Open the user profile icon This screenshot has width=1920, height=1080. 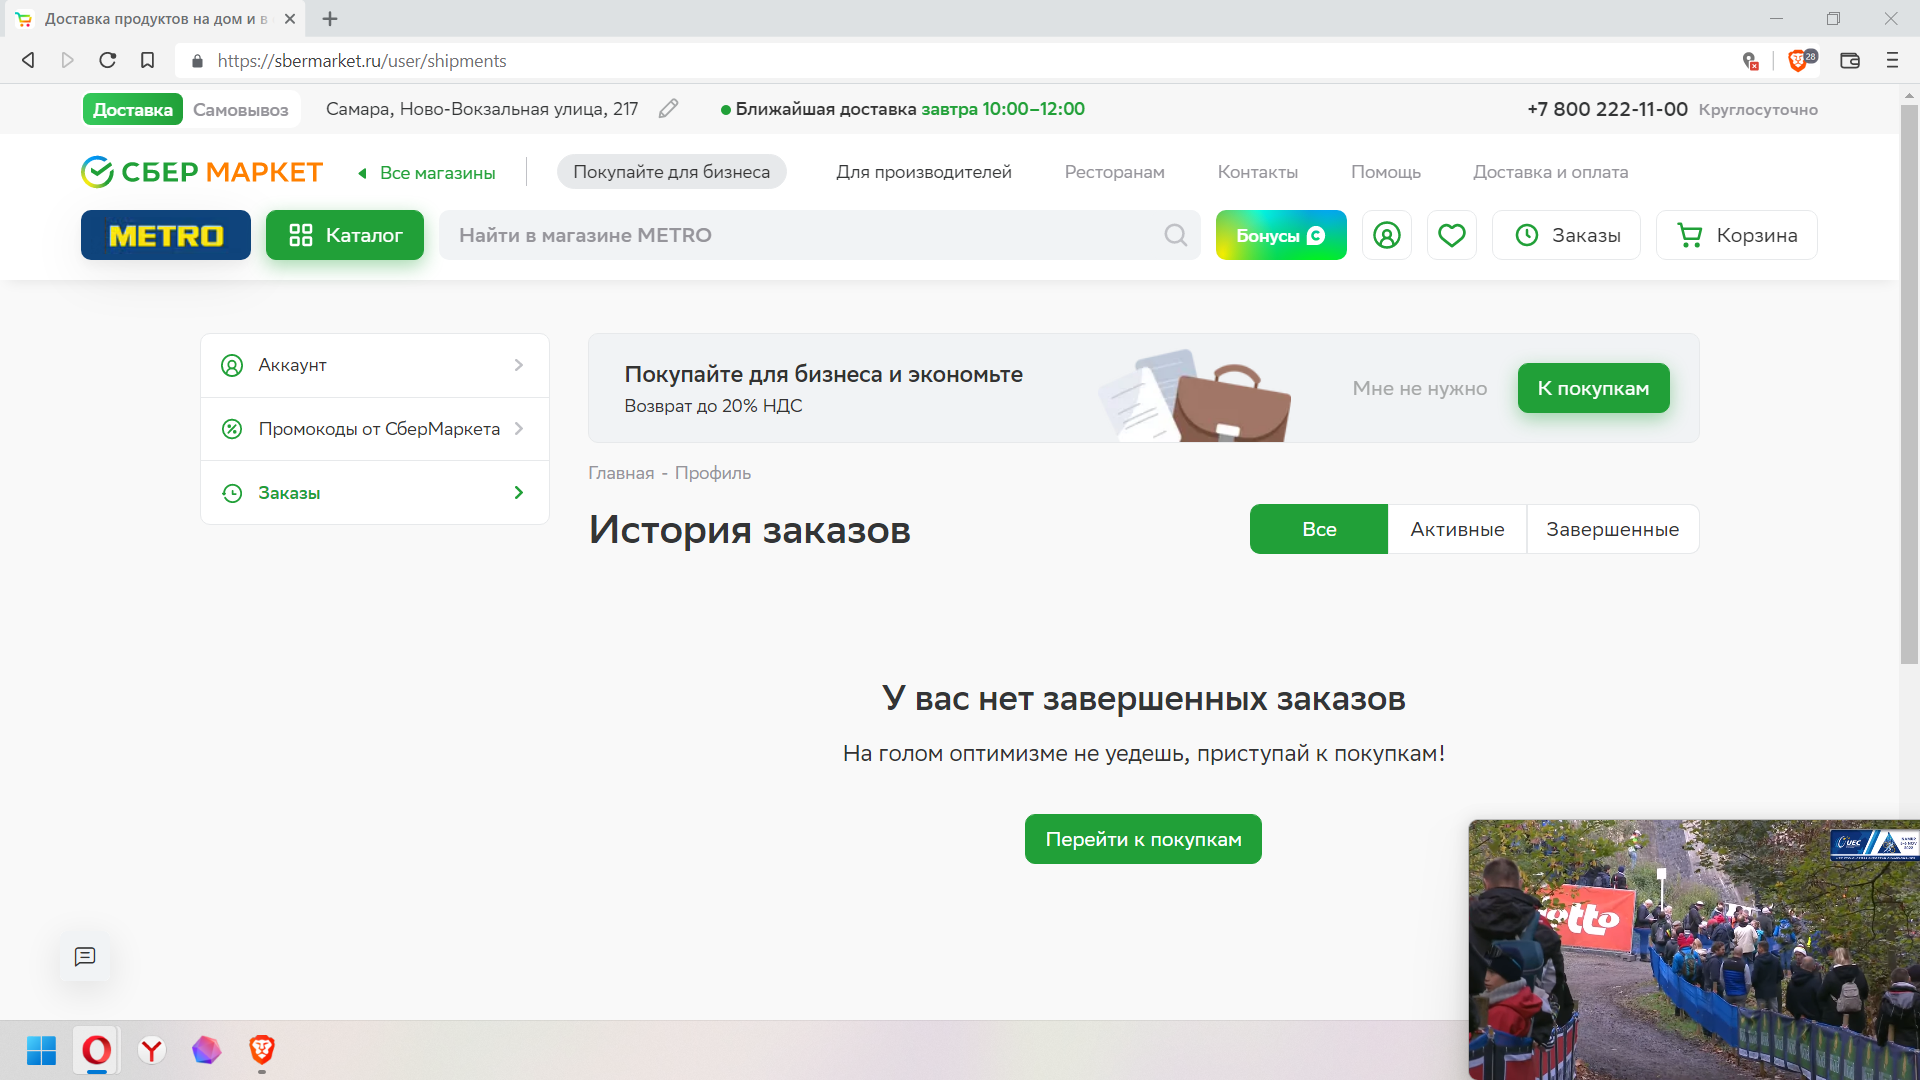click(x=1387, y=235)
